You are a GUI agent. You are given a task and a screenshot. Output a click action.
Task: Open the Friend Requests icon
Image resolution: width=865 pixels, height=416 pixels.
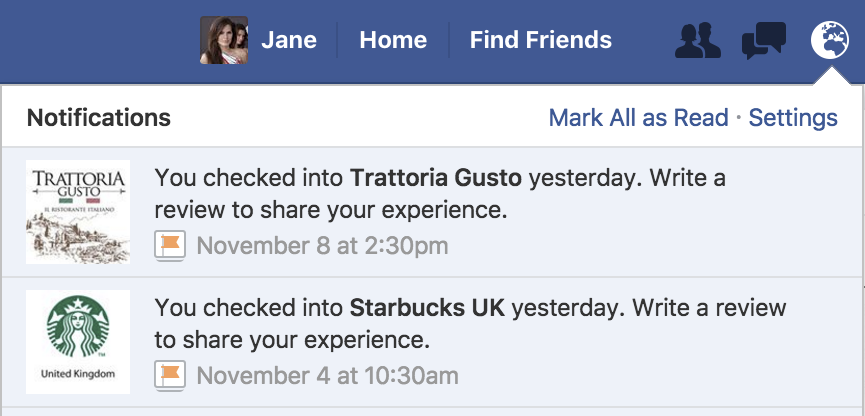698,40
